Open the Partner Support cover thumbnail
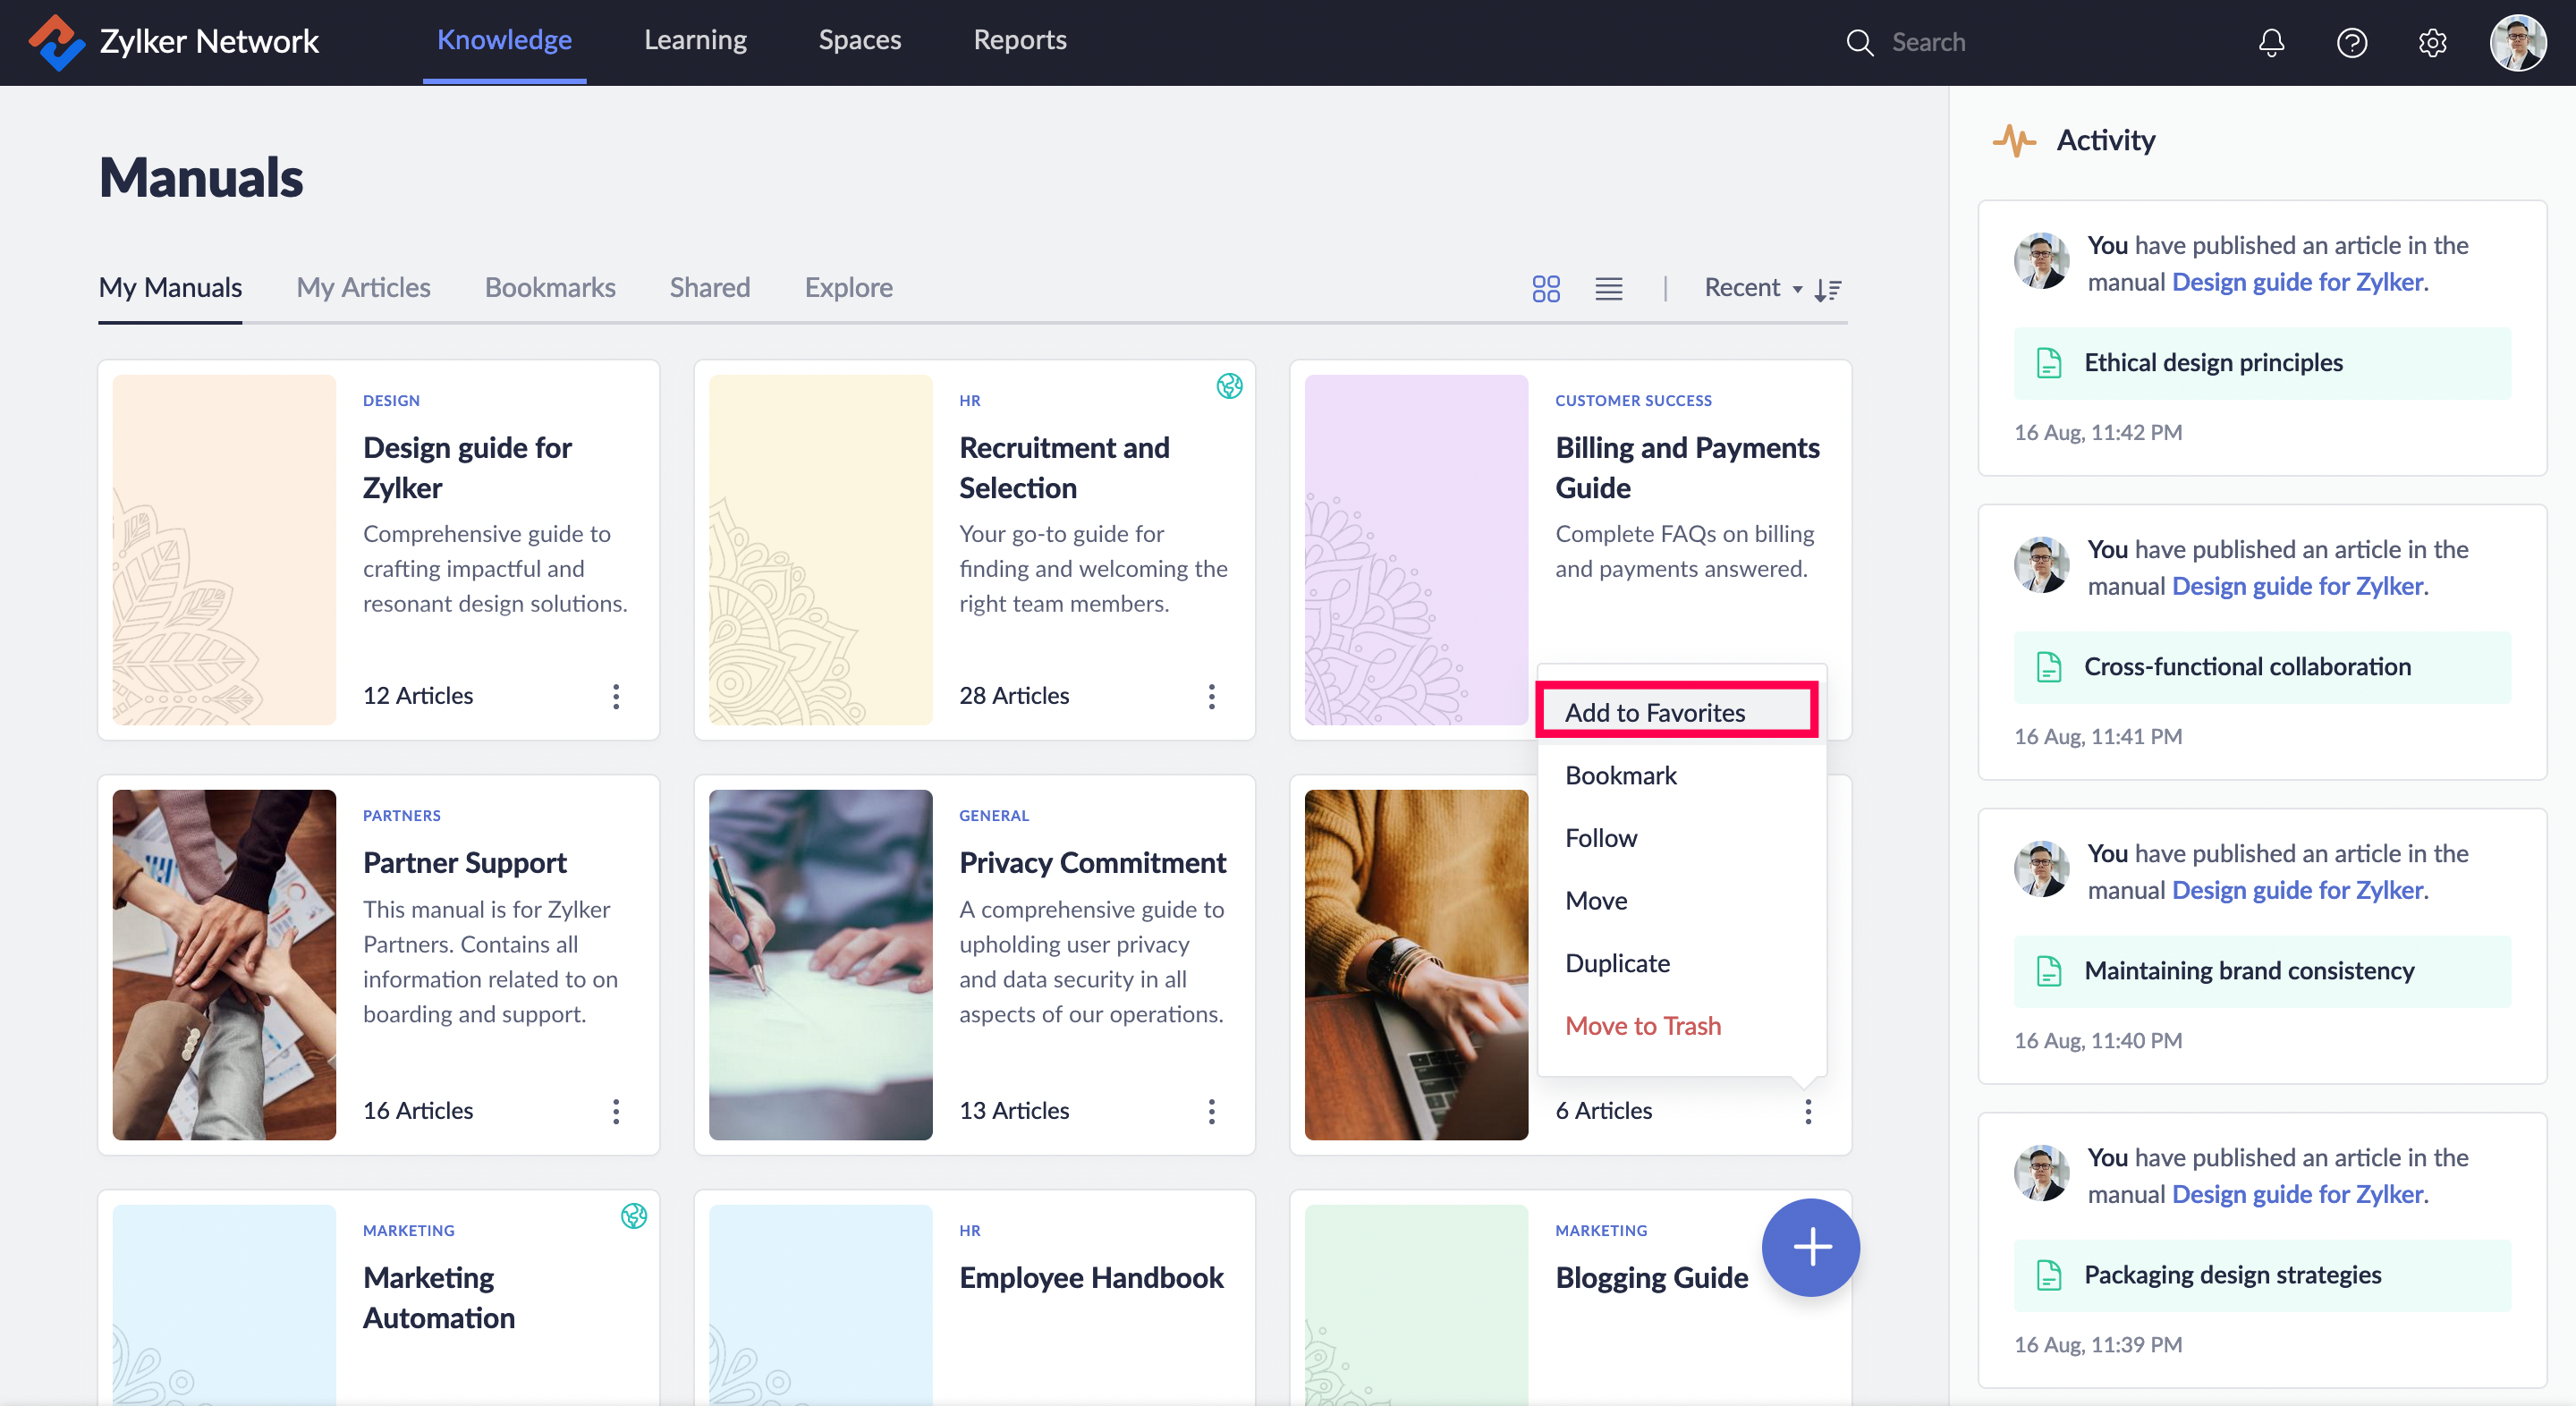This screenshot has height=1406, width=2576. [224, 964]
